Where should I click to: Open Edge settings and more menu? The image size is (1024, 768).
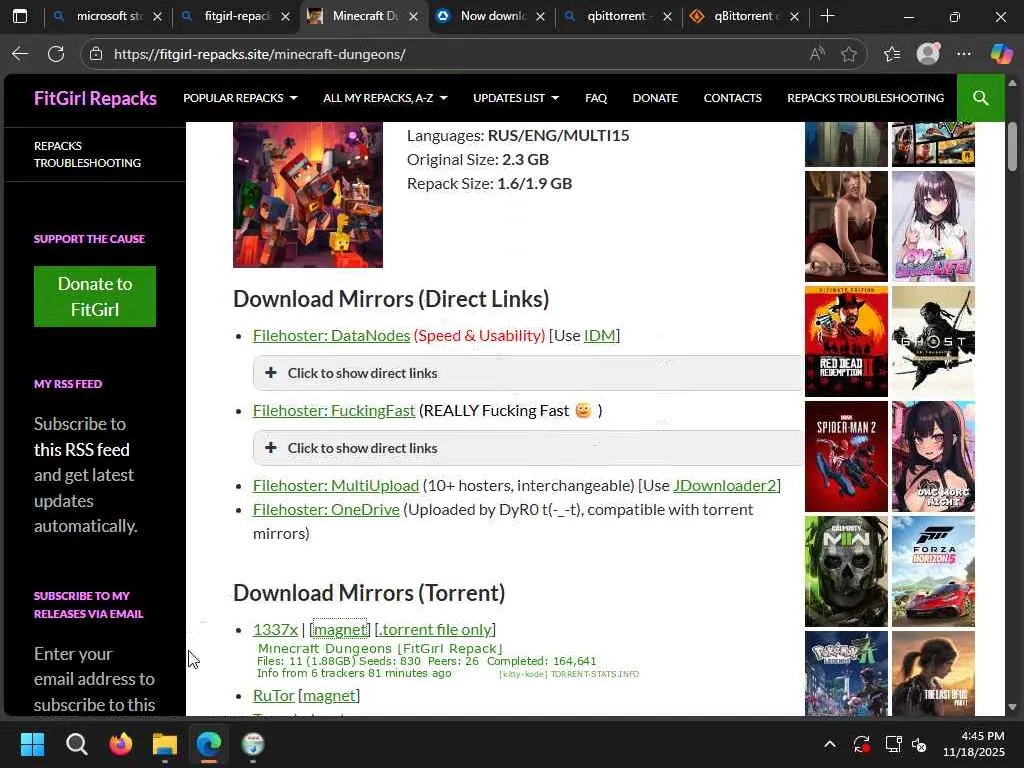pyautogui.click(x=964, y=54)
